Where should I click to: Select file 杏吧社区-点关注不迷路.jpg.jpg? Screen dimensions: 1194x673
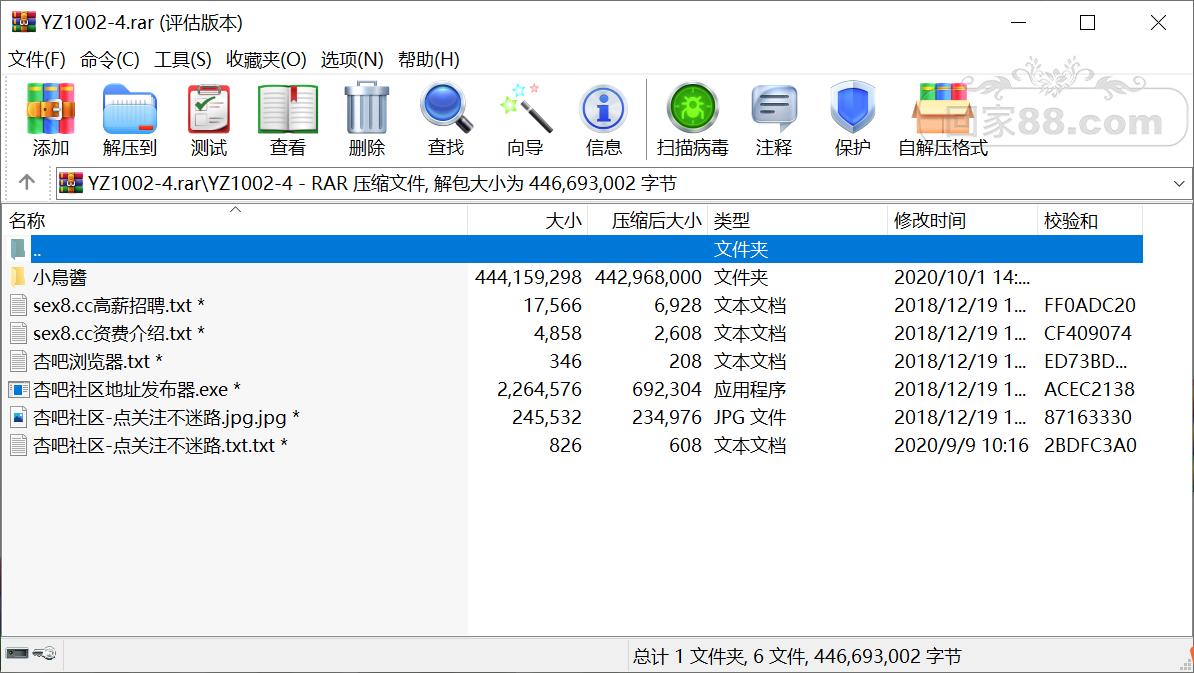[x=166, y=418]
